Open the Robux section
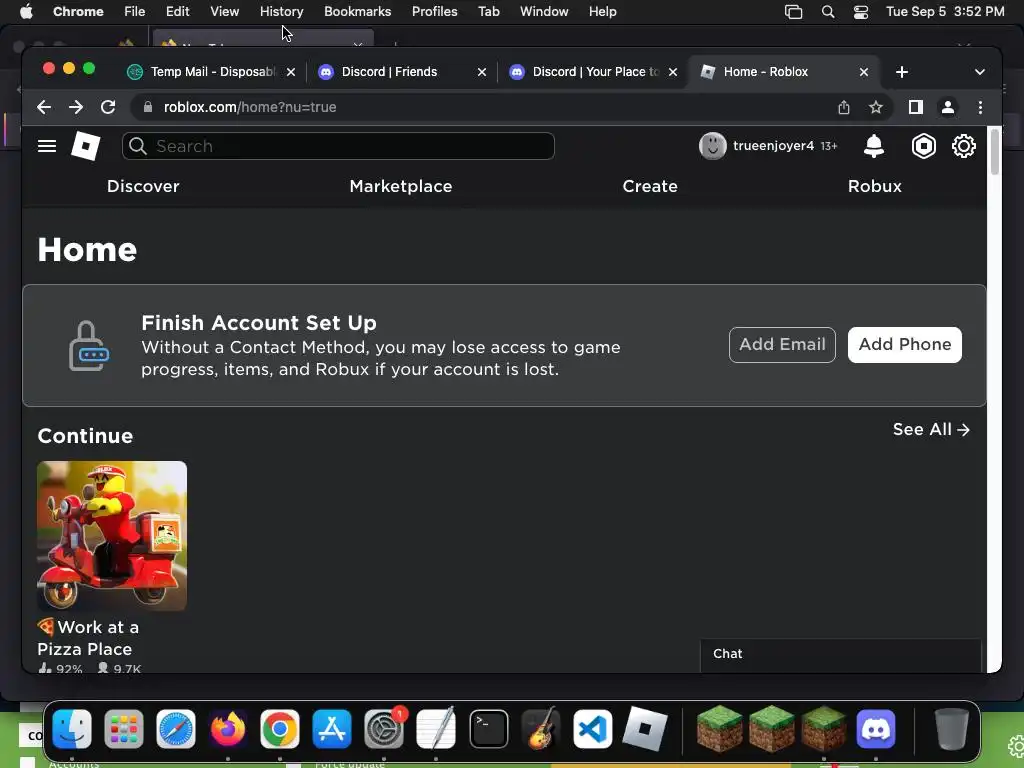Image resolution: width=1024 pixels, height=768 pixels. coord(874,186)
